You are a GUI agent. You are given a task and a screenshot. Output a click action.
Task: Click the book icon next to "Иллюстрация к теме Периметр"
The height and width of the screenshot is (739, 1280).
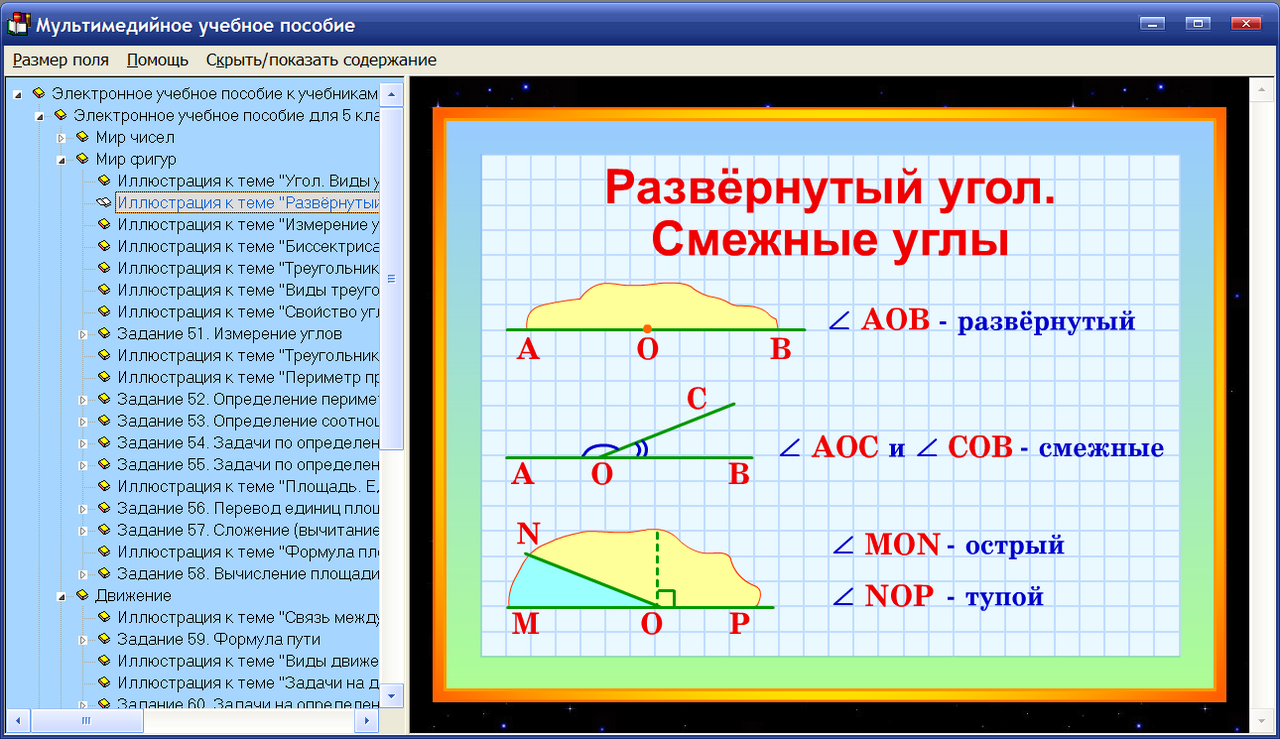click(x=103, y=377)
